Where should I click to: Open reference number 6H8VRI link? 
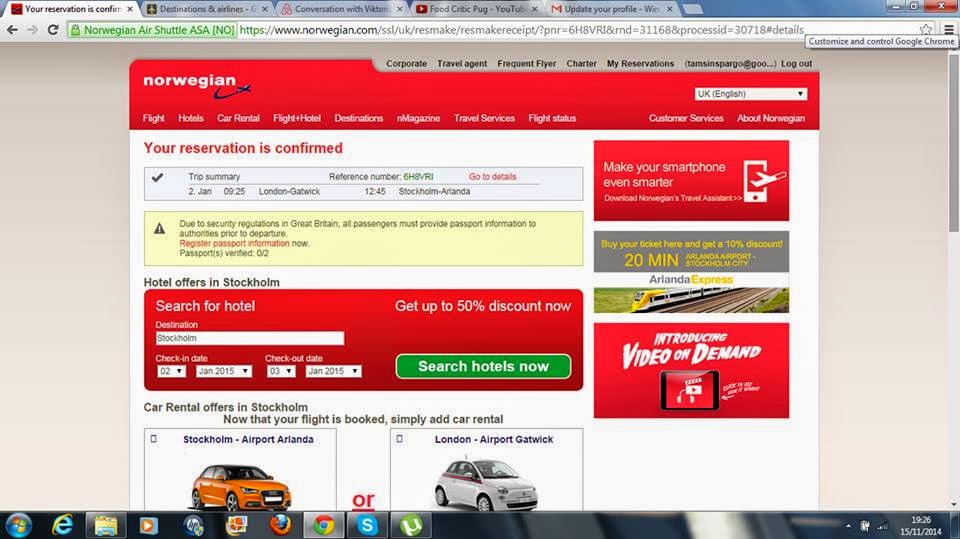point(418,176)
